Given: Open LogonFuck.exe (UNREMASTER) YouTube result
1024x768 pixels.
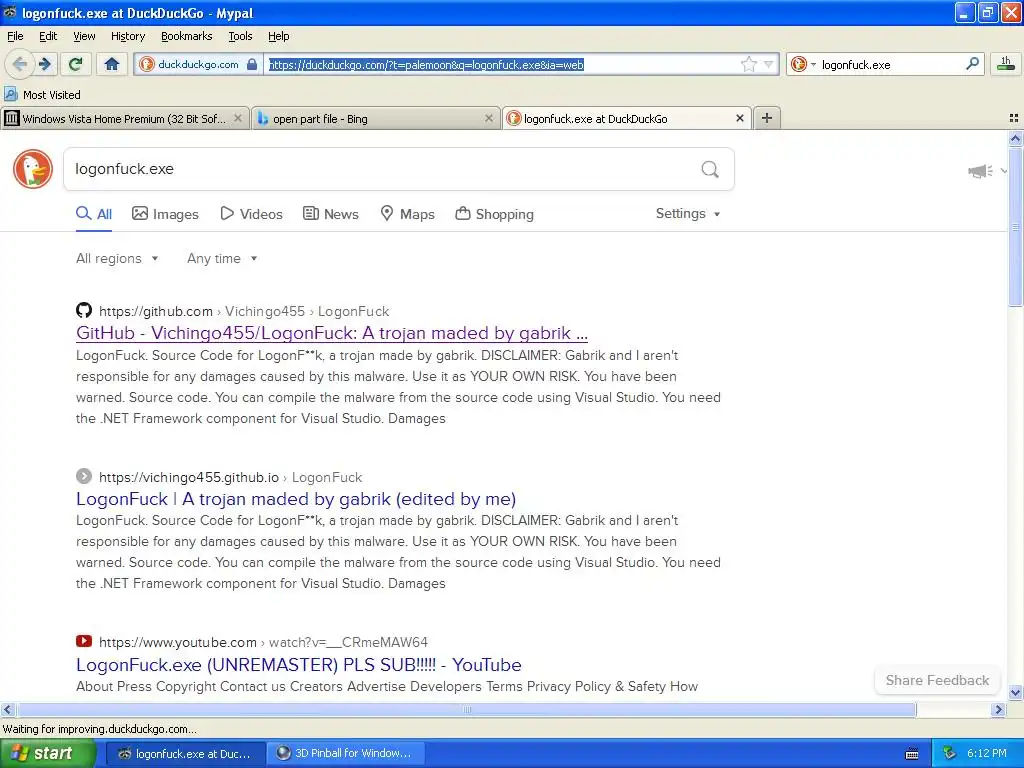Looking at the screenshot, I should 298,665.
